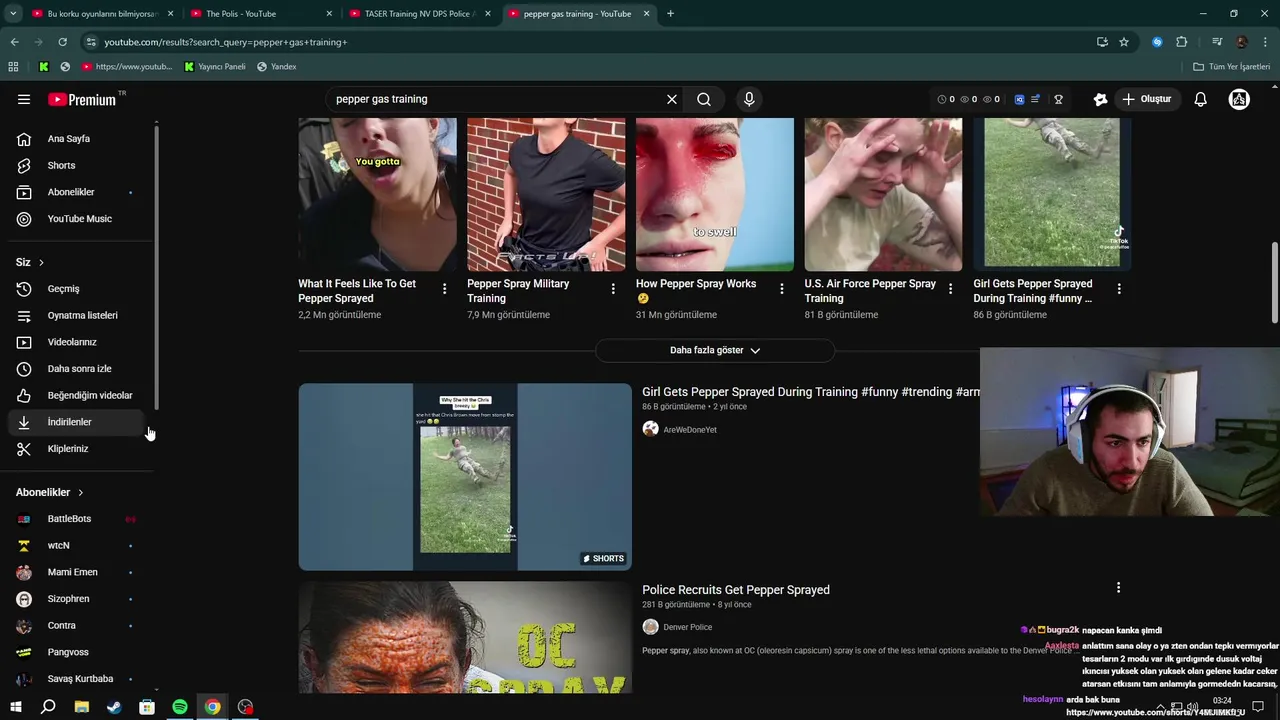Play What It Feels Like To Get Pepper Sprayed thumbnail
The height and width of the screenshot is (720, 1280).
377,194
